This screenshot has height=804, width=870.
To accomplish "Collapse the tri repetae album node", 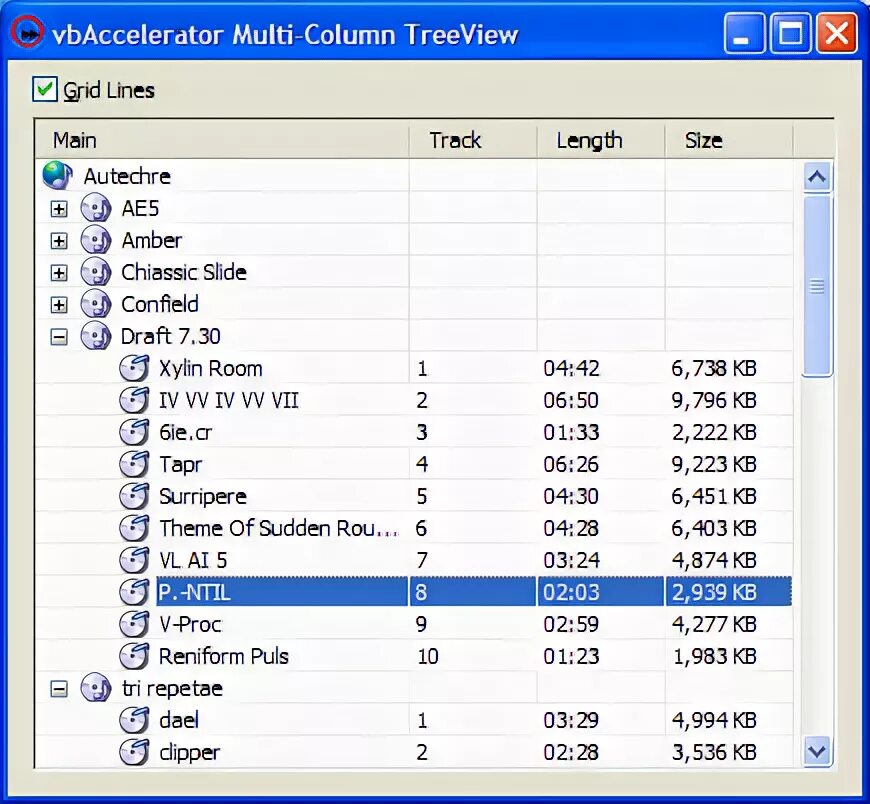I will (59, 689).
